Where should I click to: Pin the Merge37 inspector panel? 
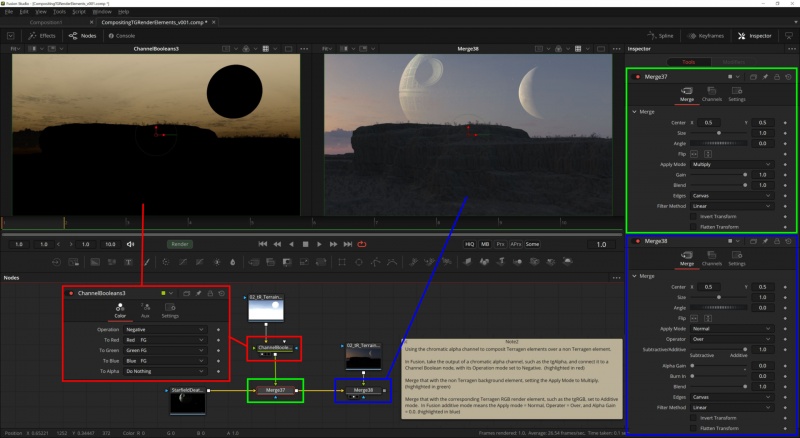point(765,77)
